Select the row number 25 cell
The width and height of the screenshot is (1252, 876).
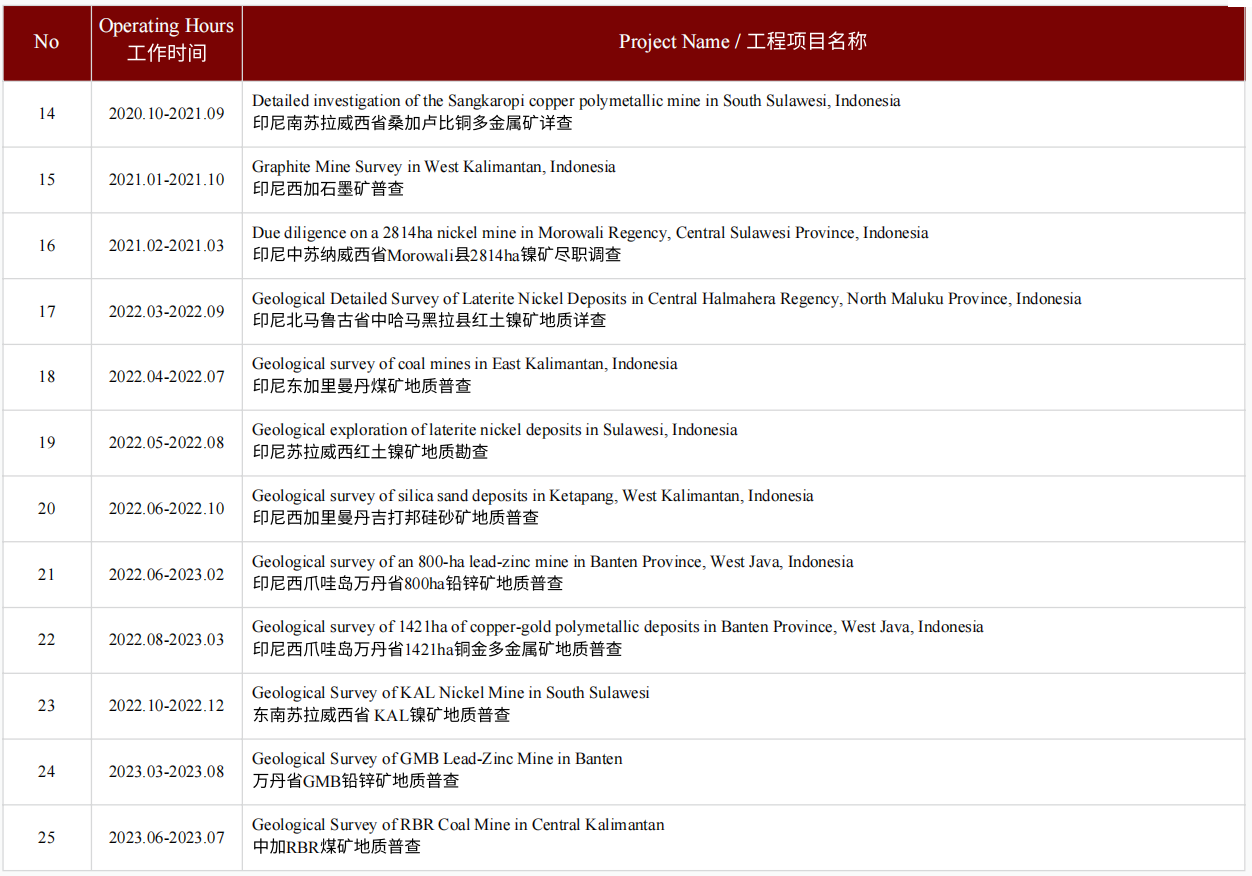click(47, 838)
